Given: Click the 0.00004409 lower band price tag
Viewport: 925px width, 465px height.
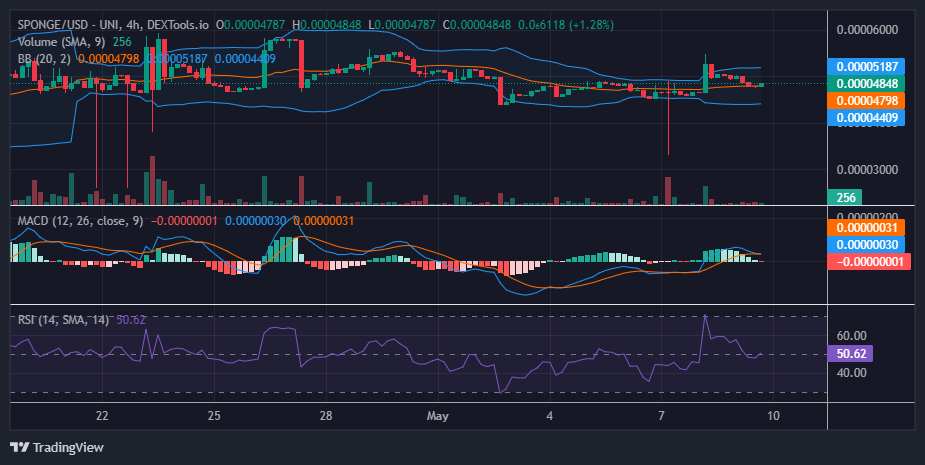Looking at the screenshot, I should click(866, 117).
